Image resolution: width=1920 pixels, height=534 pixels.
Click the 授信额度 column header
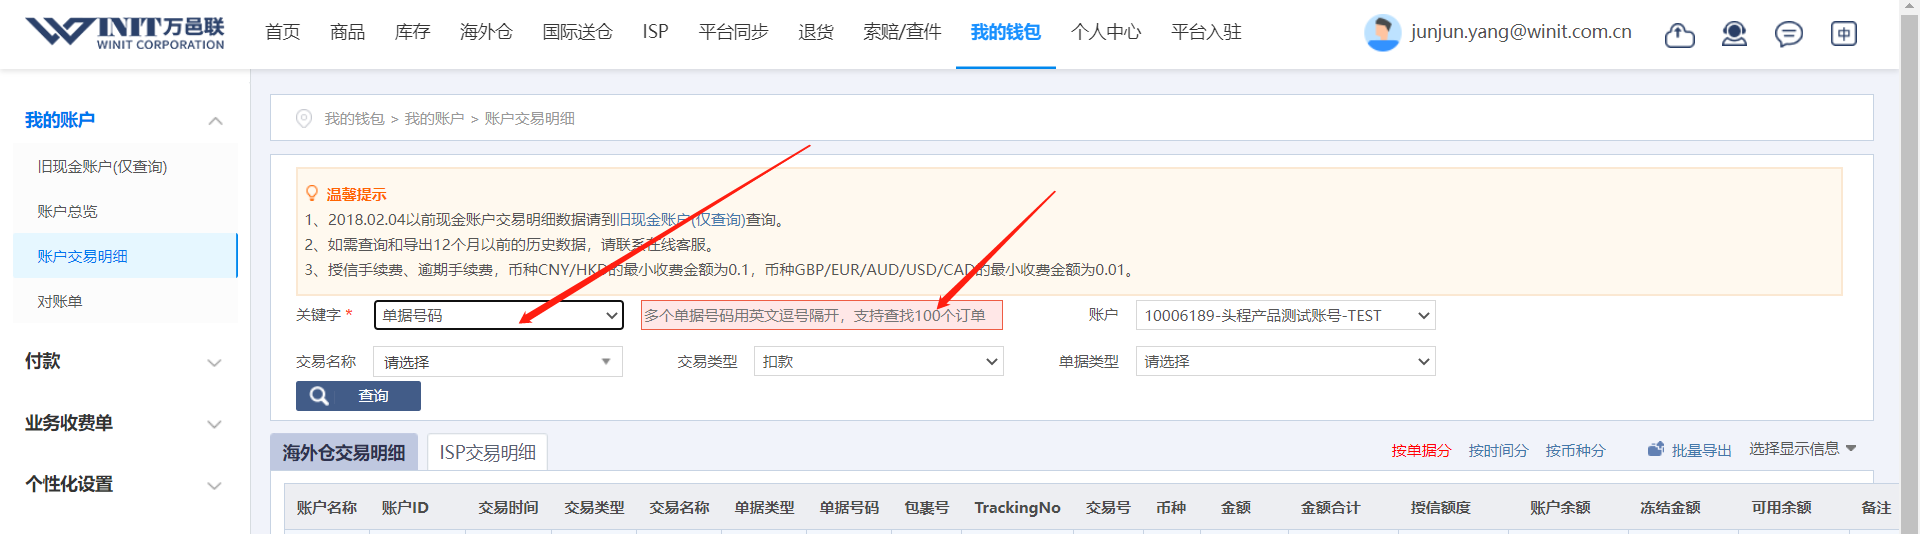pyautogui.click(x=1440, y=507)
